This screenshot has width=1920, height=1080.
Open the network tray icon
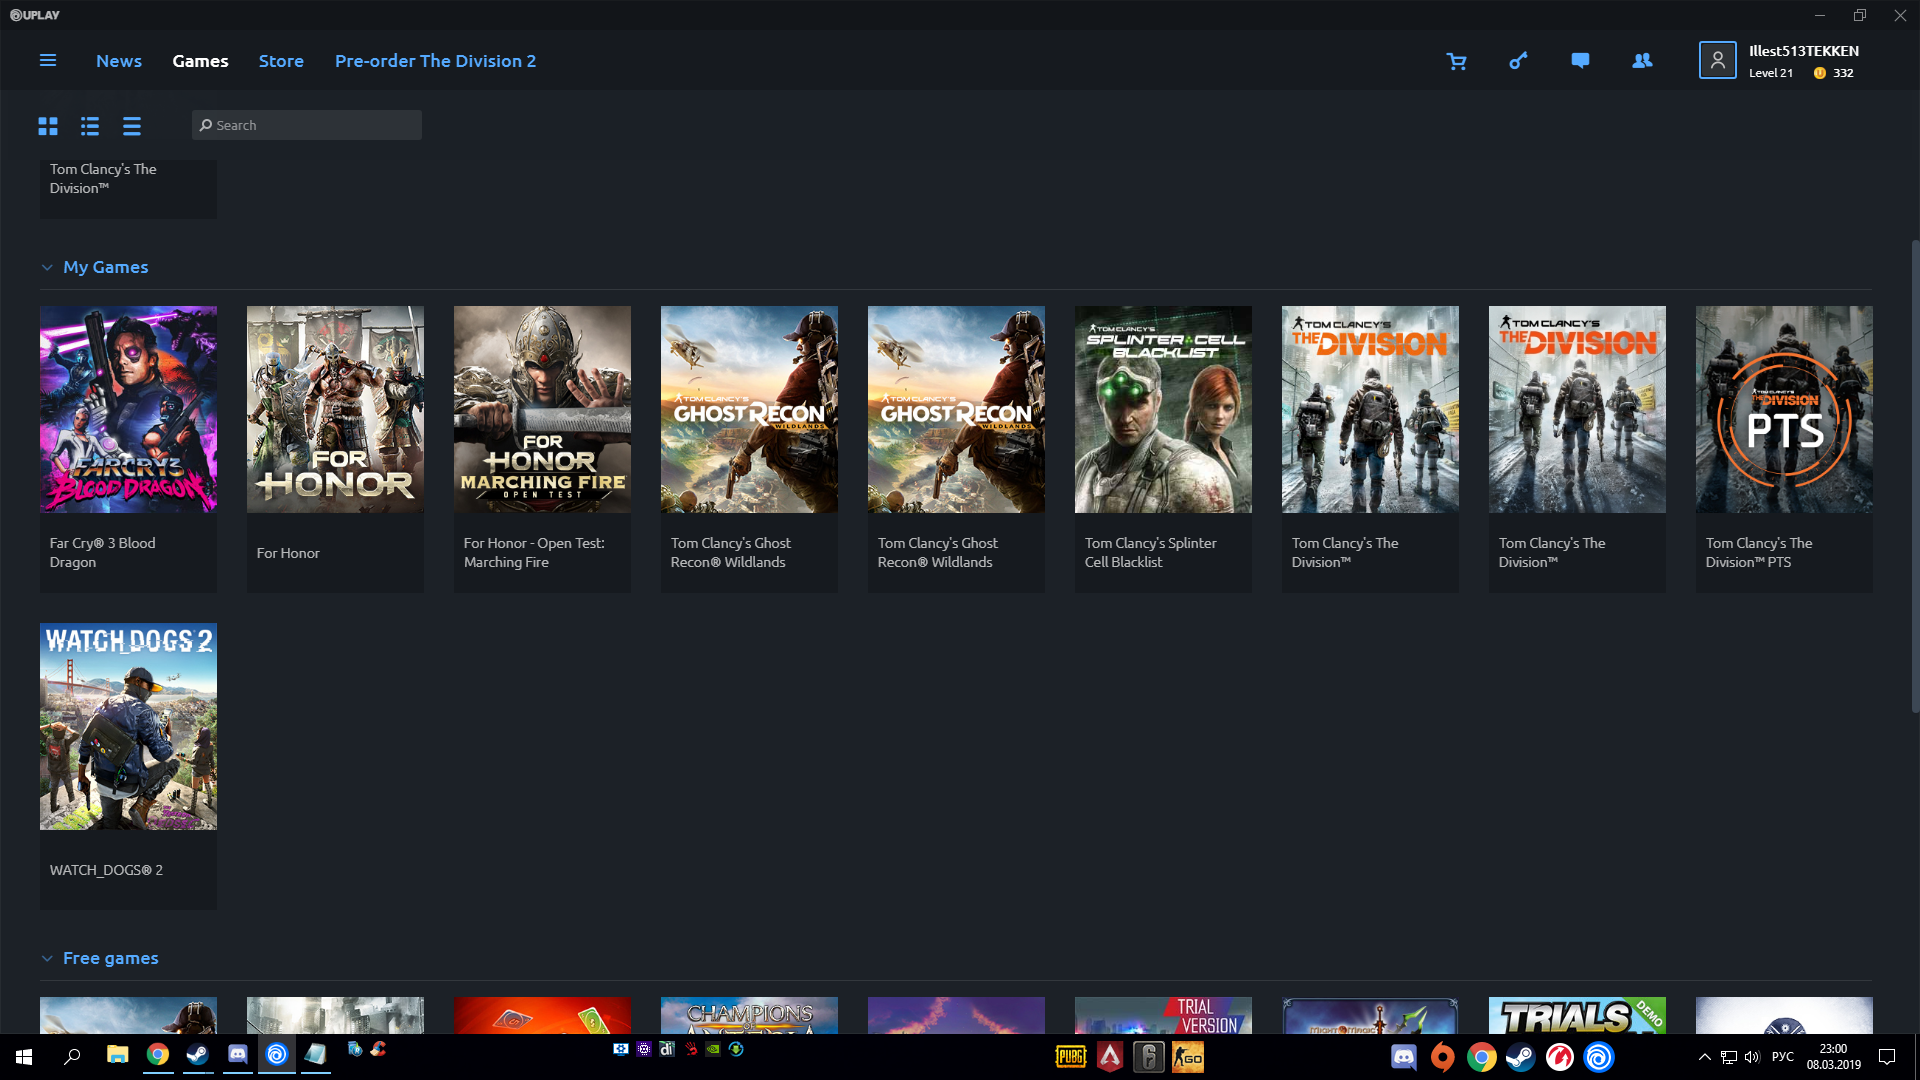[1729, 1057]
